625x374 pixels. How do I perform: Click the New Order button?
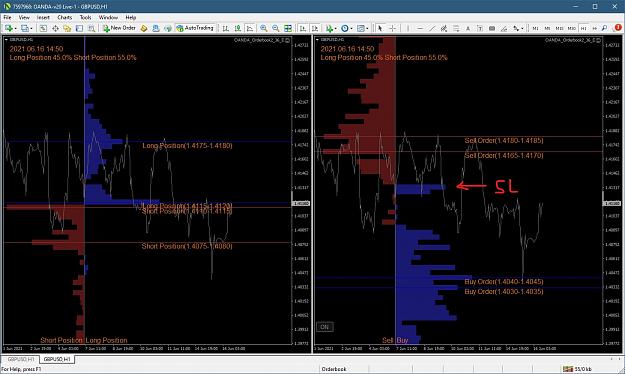pyautogui.click(x=119, y=28)
